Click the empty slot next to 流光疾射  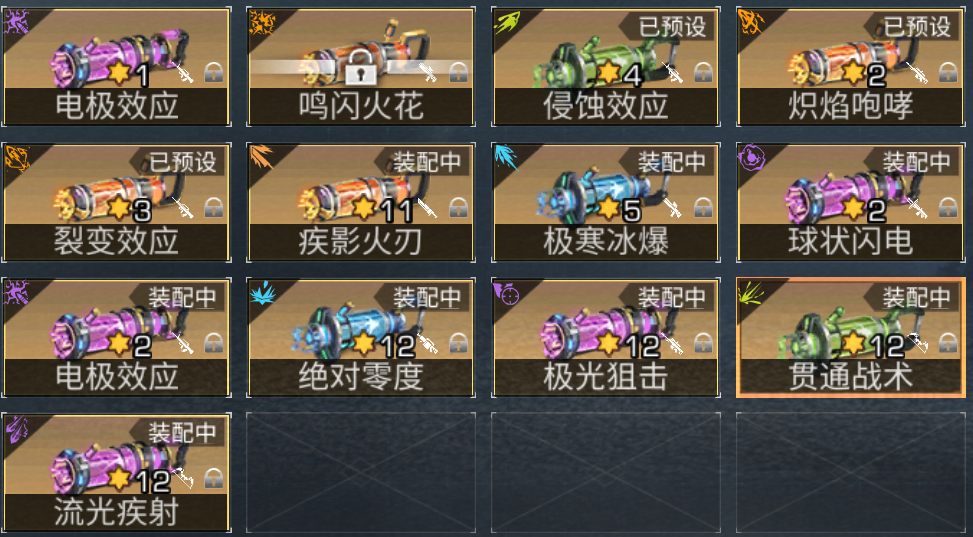pyautogui.click(x=361, y=472)
